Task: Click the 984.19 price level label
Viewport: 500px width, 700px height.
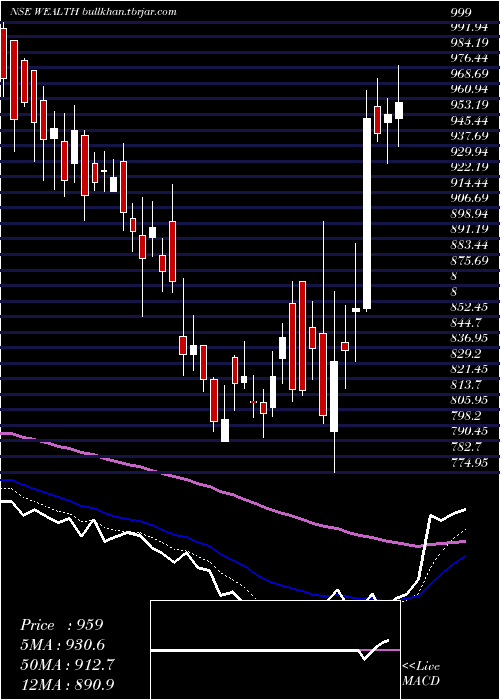Action: (468, 42)
